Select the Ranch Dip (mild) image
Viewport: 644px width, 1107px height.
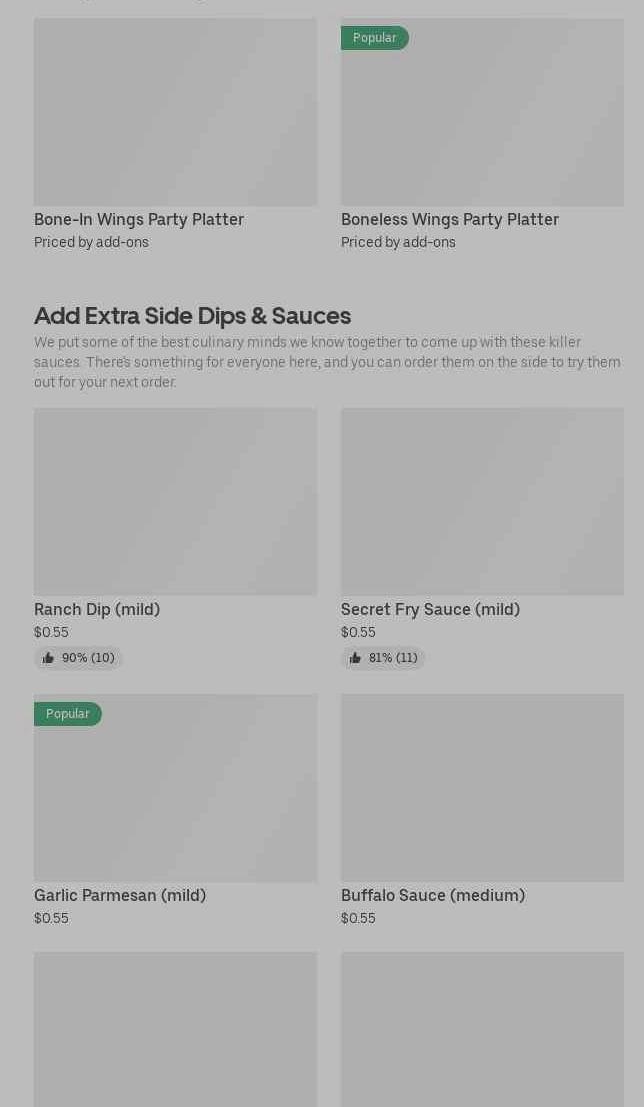(x=175, y=501)
